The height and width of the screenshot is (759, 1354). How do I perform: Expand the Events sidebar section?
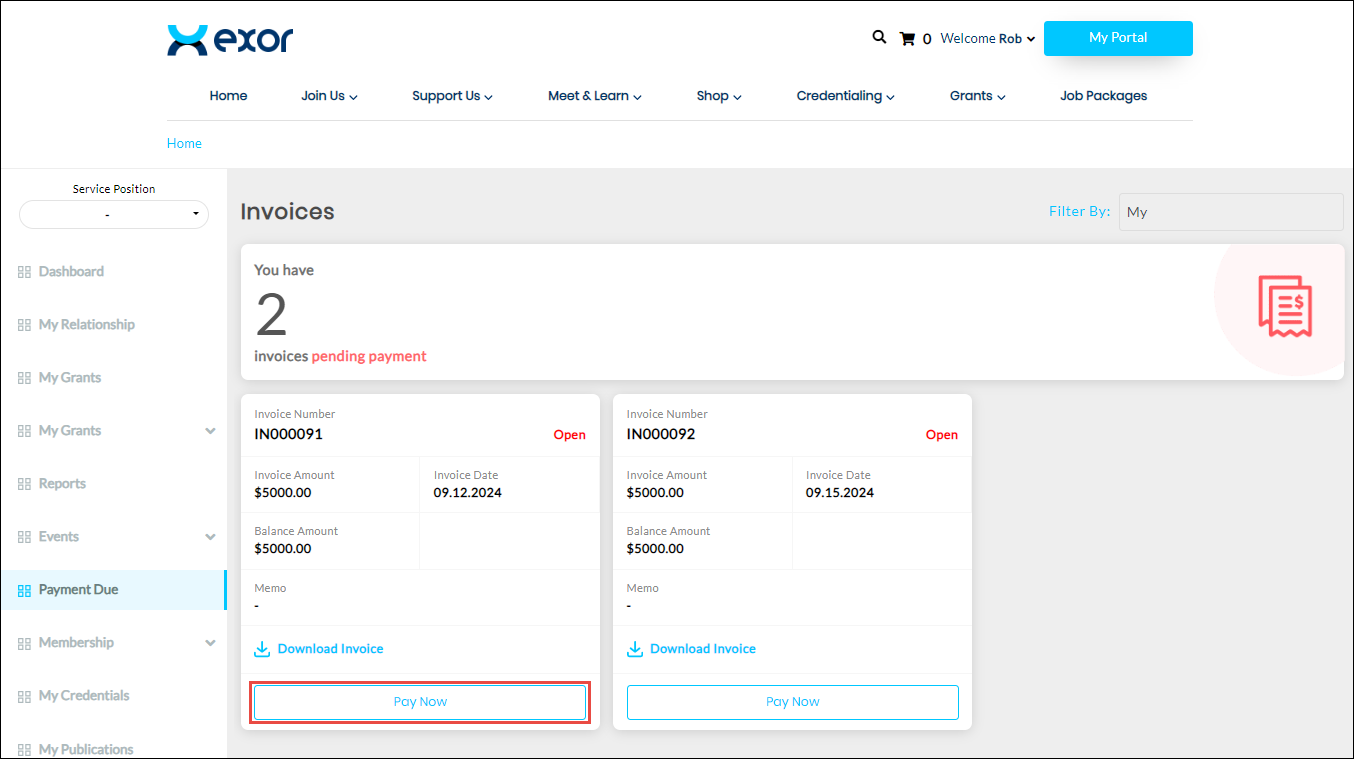[210, 537]
